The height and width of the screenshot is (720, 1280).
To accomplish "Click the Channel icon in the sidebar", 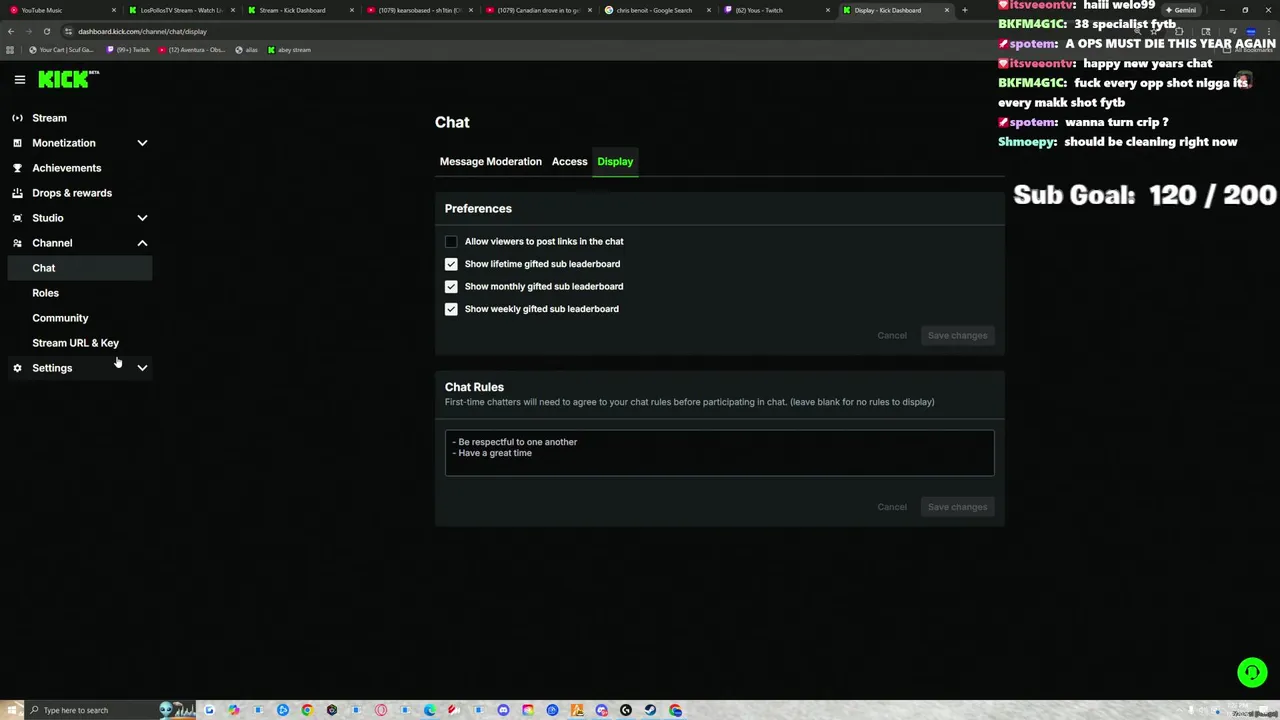I will point(17,243).
